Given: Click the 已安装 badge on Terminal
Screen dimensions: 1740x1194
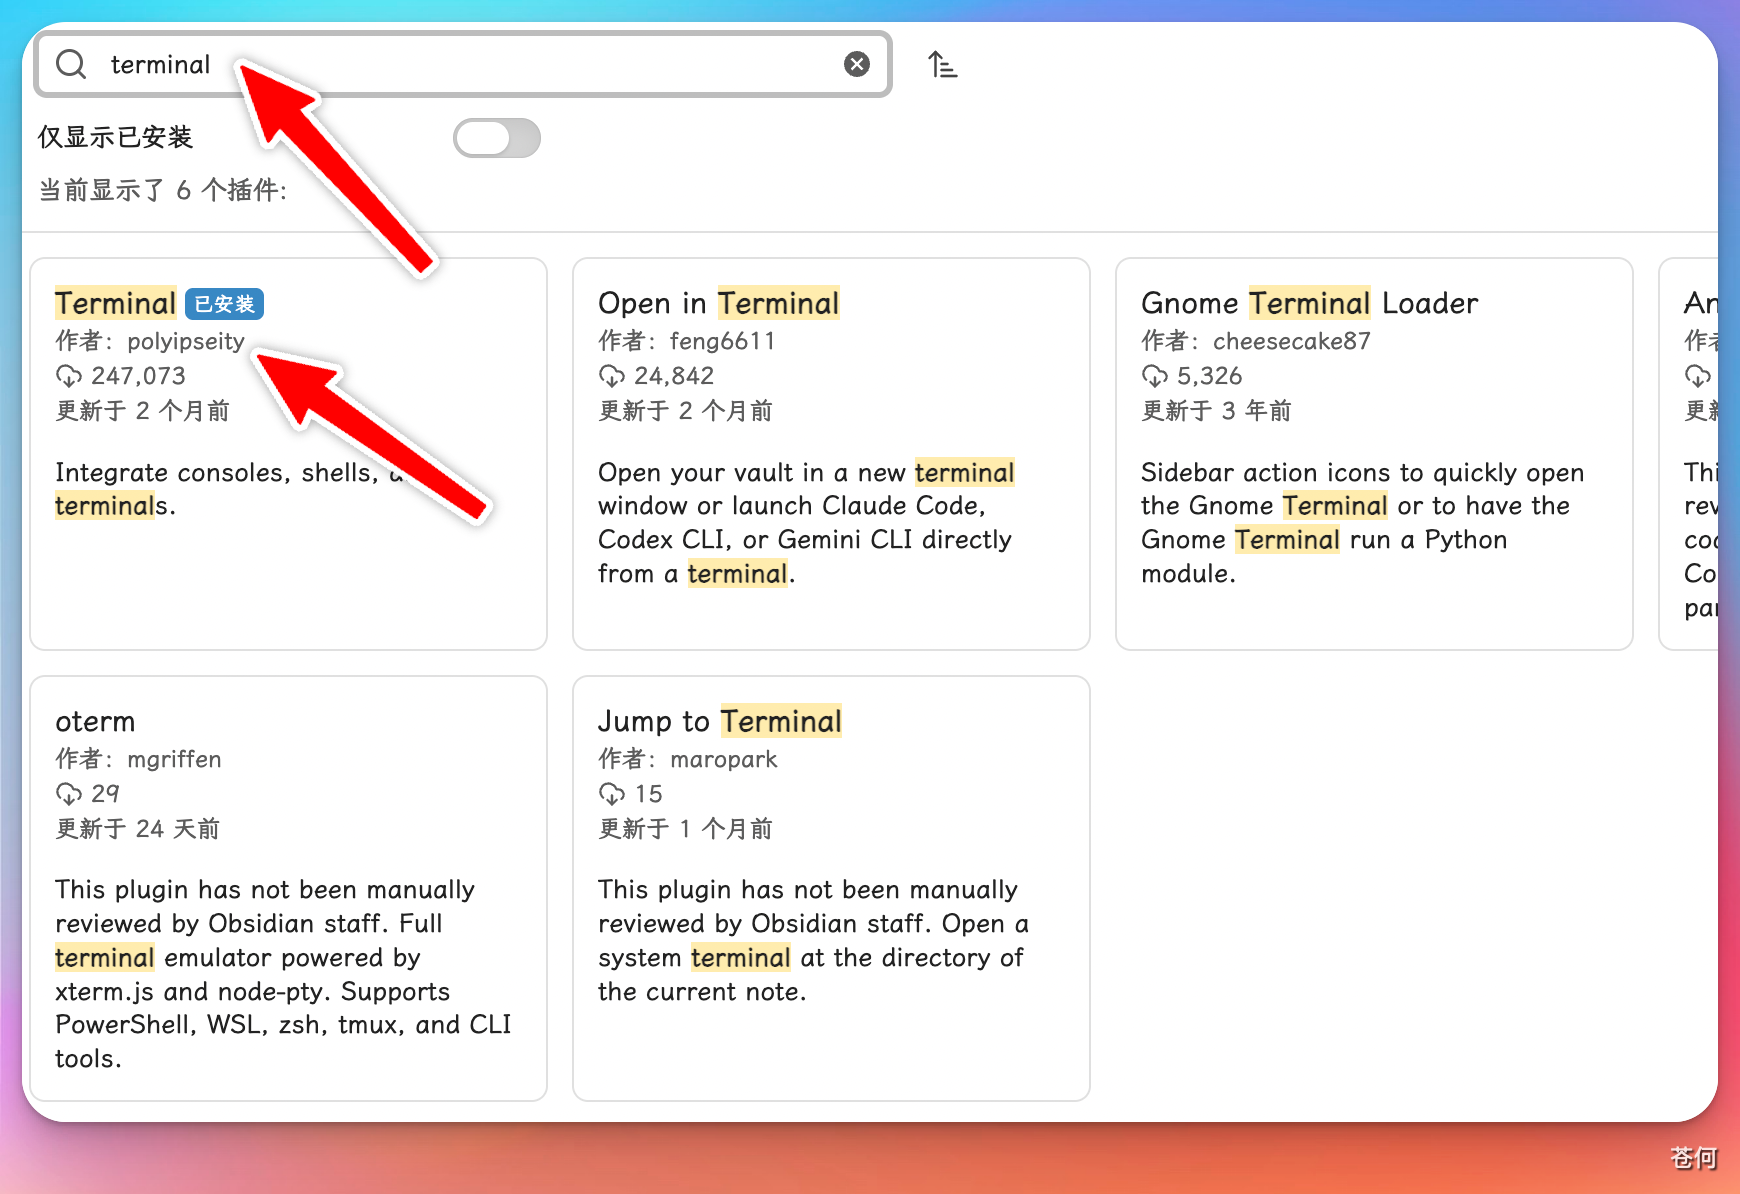Looking at the screenshot, I should [225, 304].
